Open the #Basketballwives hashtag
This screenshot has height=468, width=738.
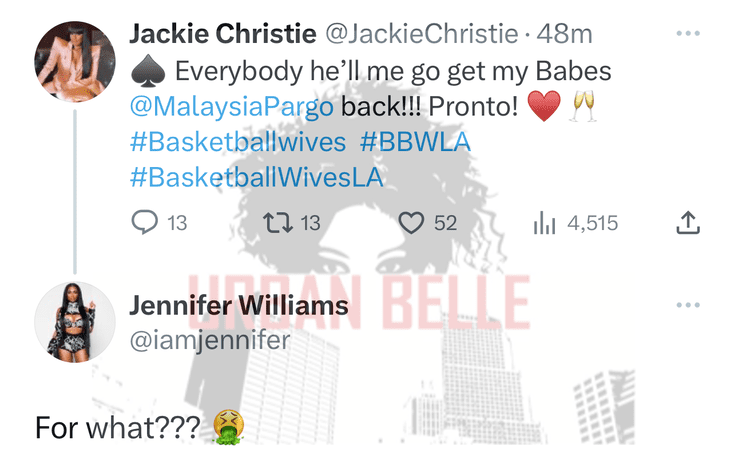click(x=238, y=142)
